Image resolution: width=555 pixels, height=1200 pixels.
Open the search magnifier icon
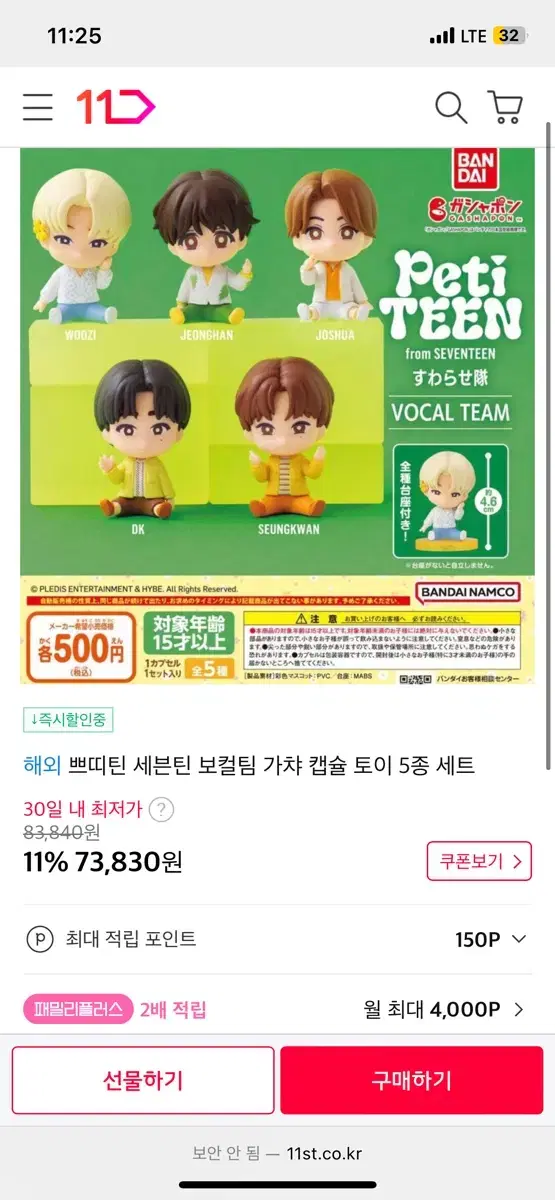pyautogui.click(x=451, y=107)
